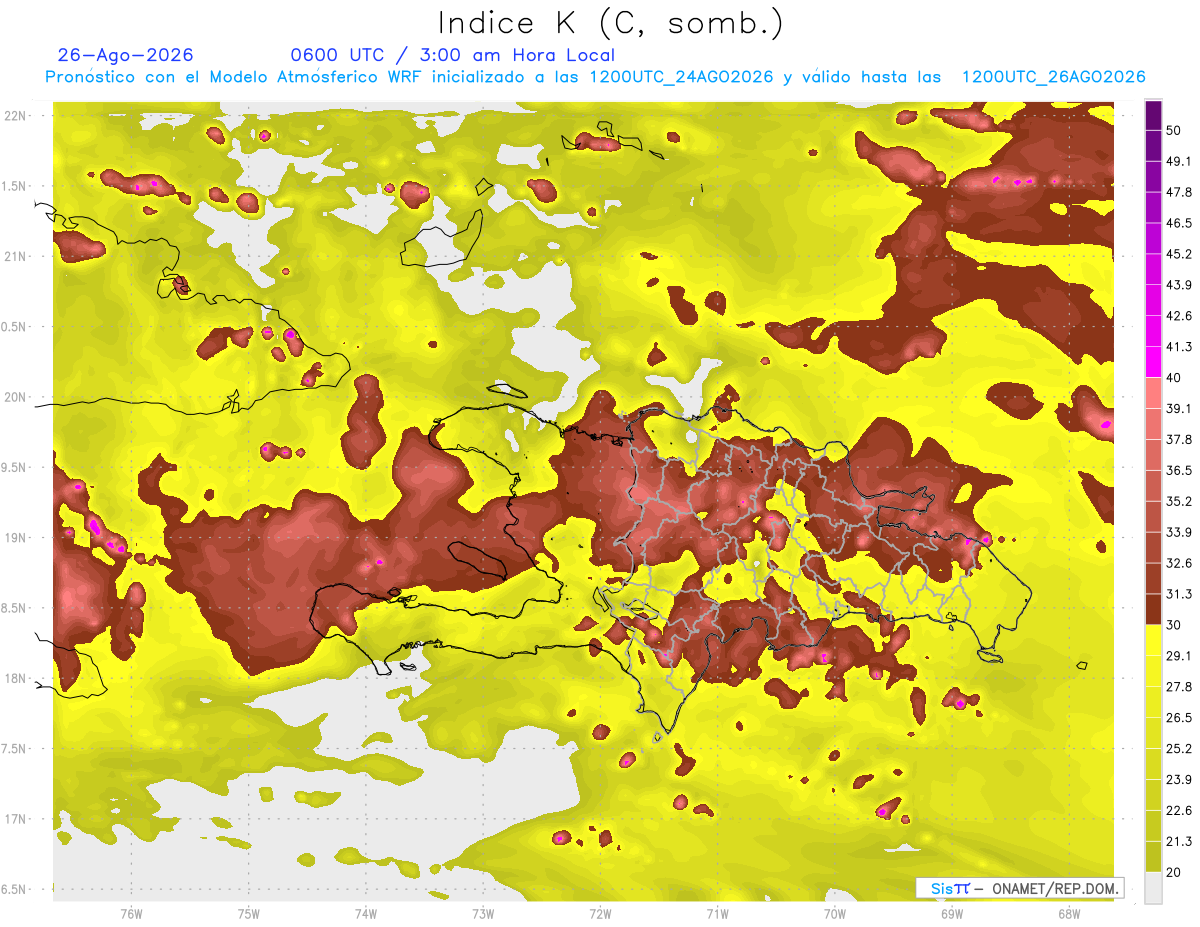1200x927 pixels.
Task: Click the dark purple colorbar swatch above 50
Action: pyautogui.click(x=1153, y=115)
